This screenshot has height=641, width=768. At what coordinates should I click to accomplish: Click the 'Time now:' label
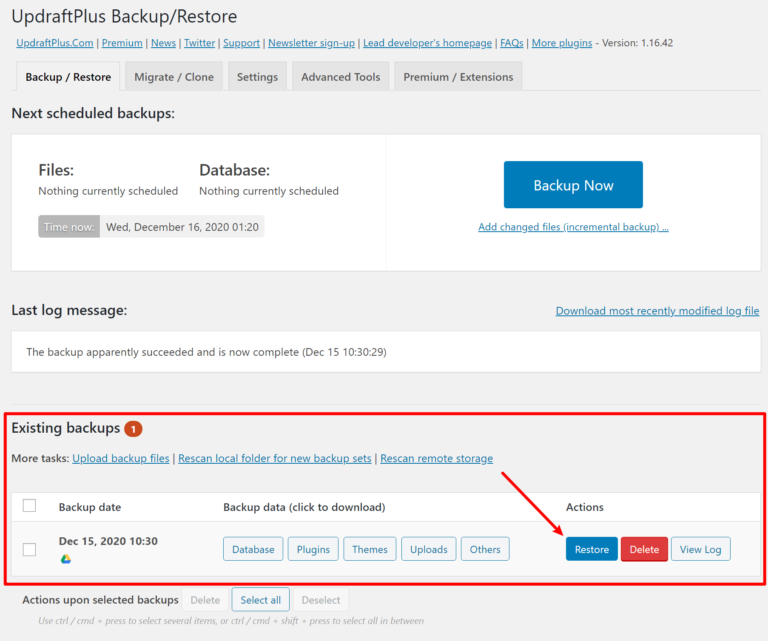[x=69, y=227]
